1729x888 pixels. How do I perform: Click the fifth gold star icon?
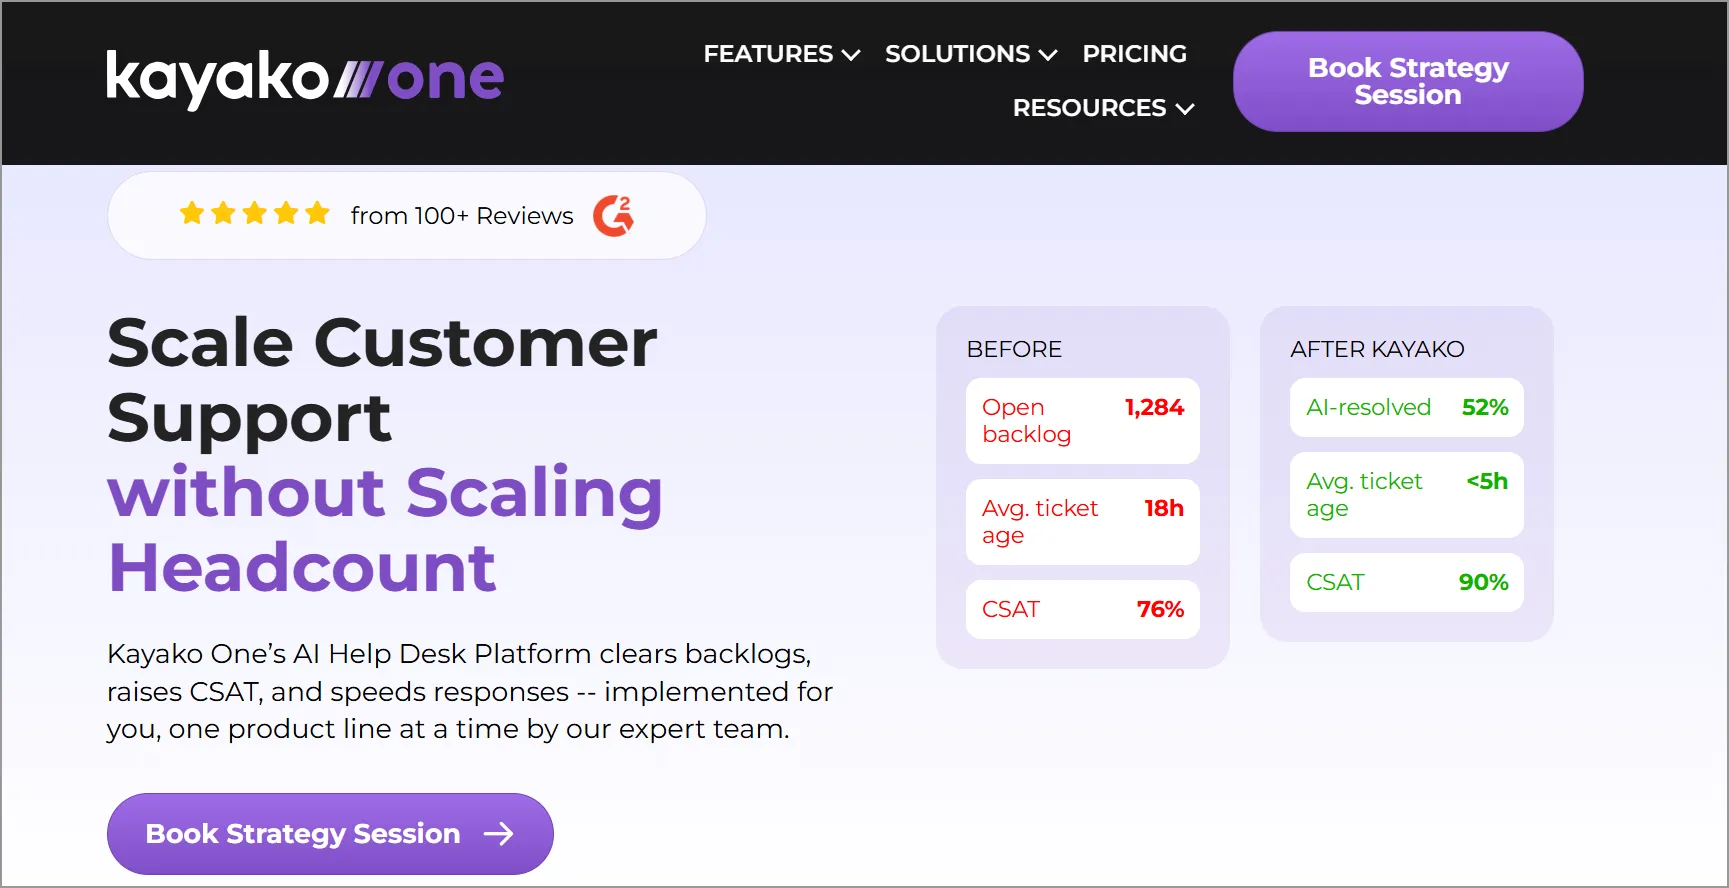click(x=317, y=212)
